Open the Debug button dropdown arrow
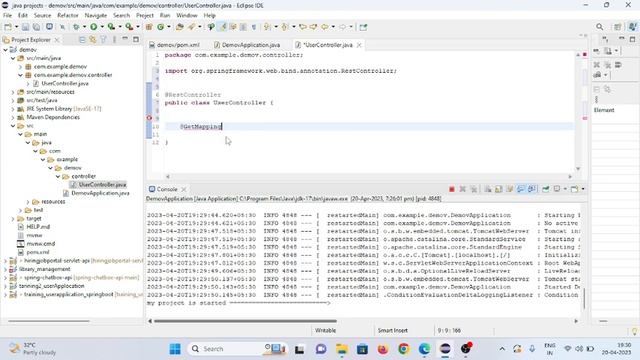 (x=84, y=27)
